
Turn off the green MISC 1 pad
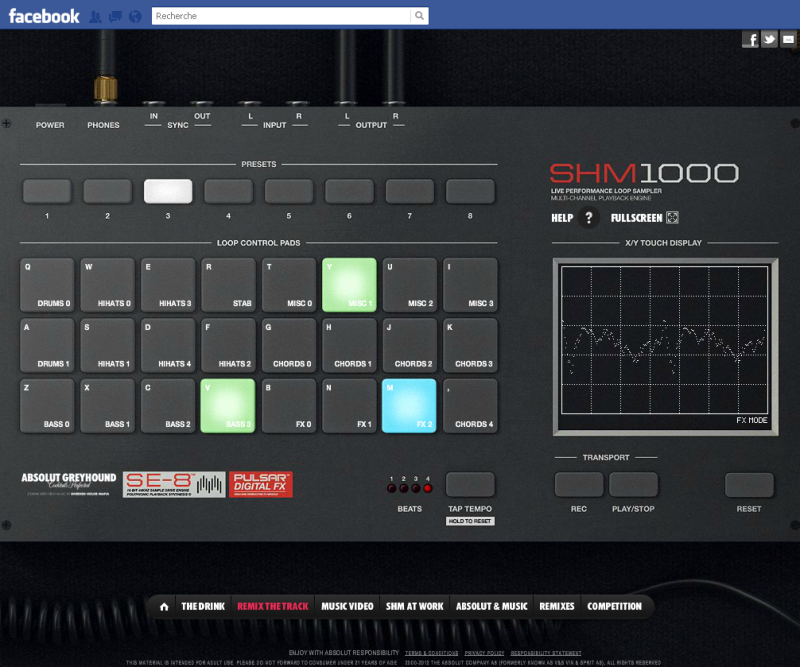coord(349,285)
